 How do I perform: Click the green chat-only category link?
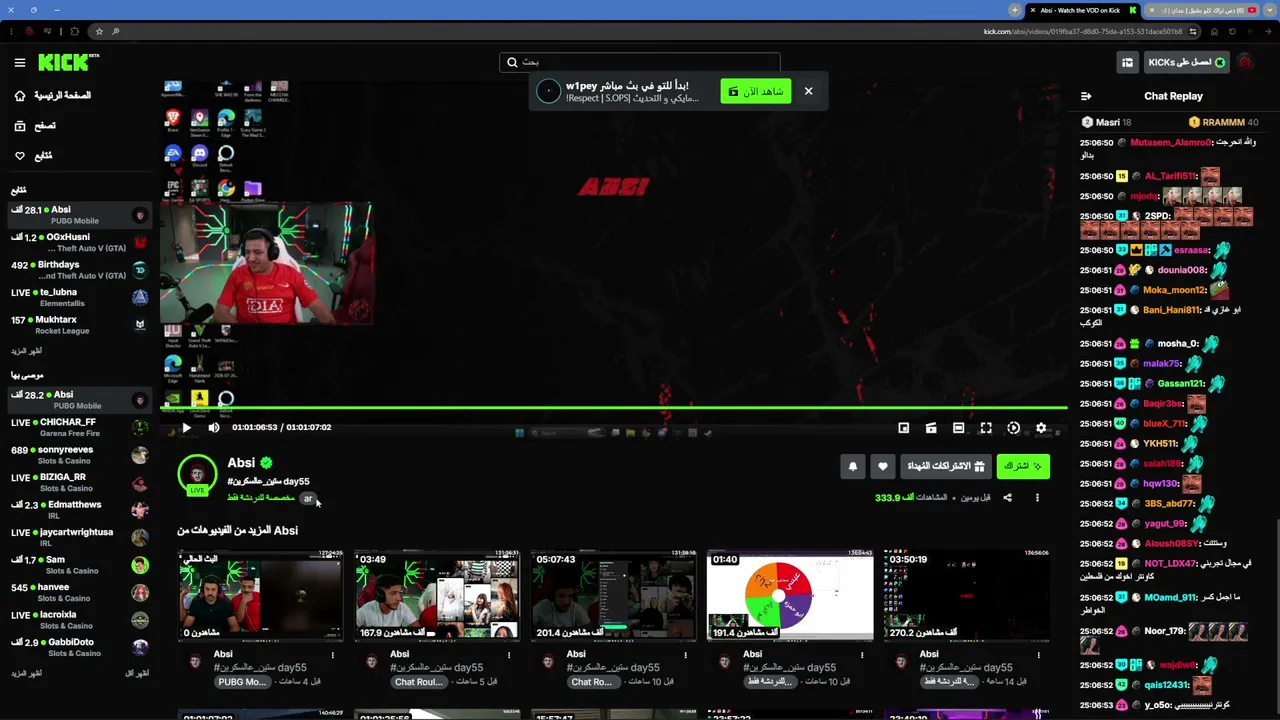click(x=261, y=498)
